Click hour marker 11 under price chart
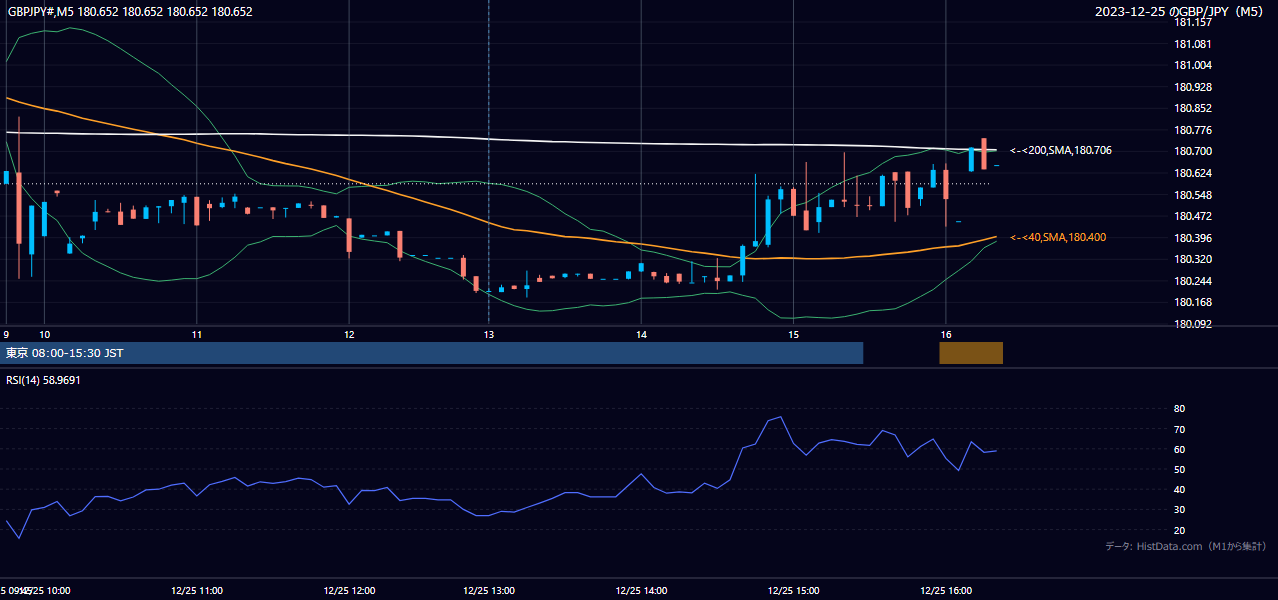 (197, 334)
